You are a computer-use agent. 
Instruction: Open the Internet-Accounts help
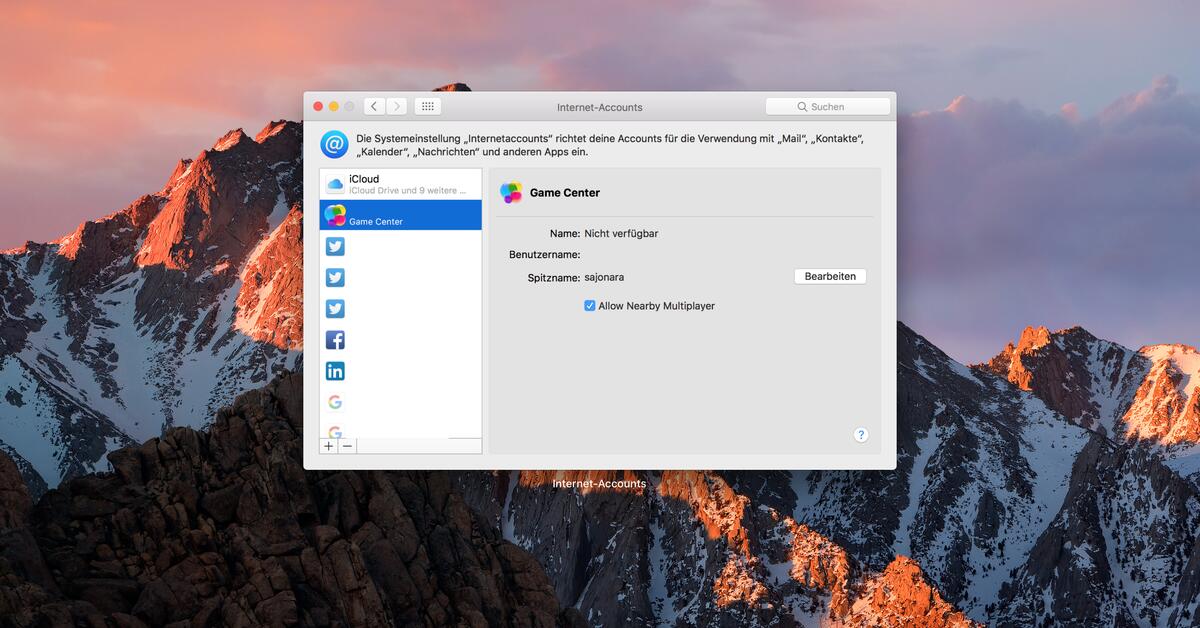[x=860, y=434]
